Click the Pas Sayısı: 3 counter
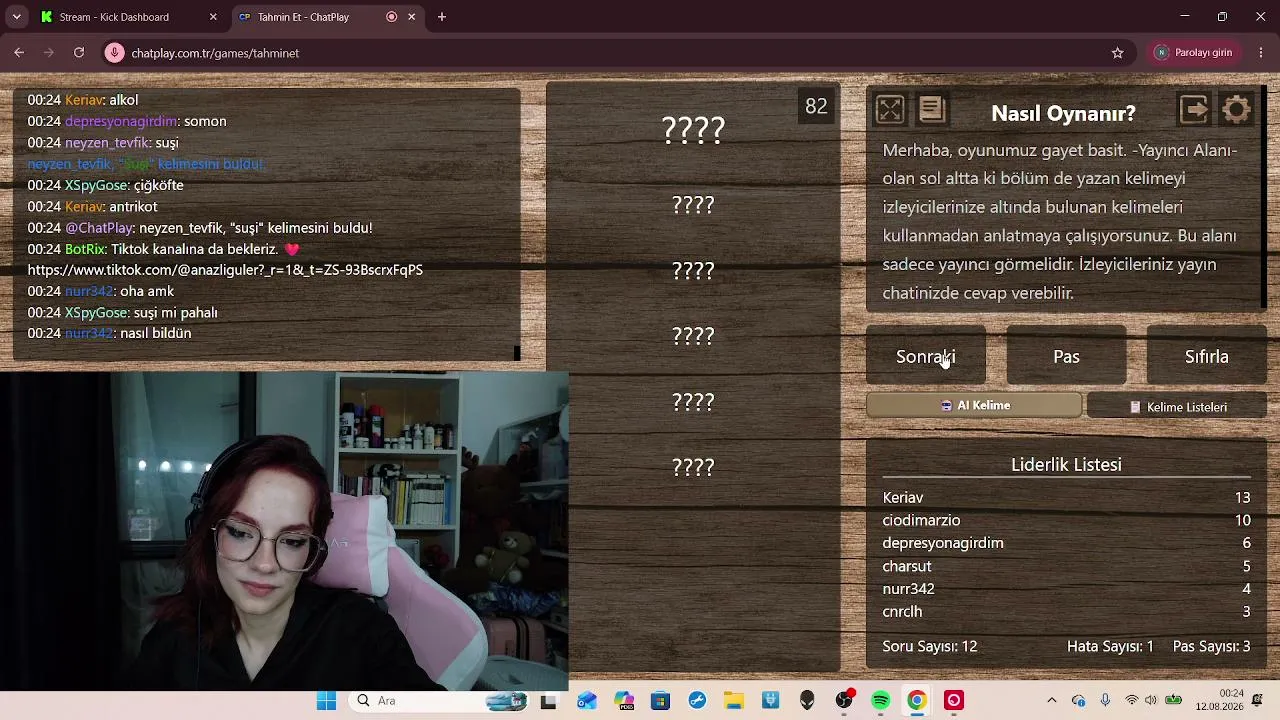The image size is (1280, 720). pos(1211,647)
